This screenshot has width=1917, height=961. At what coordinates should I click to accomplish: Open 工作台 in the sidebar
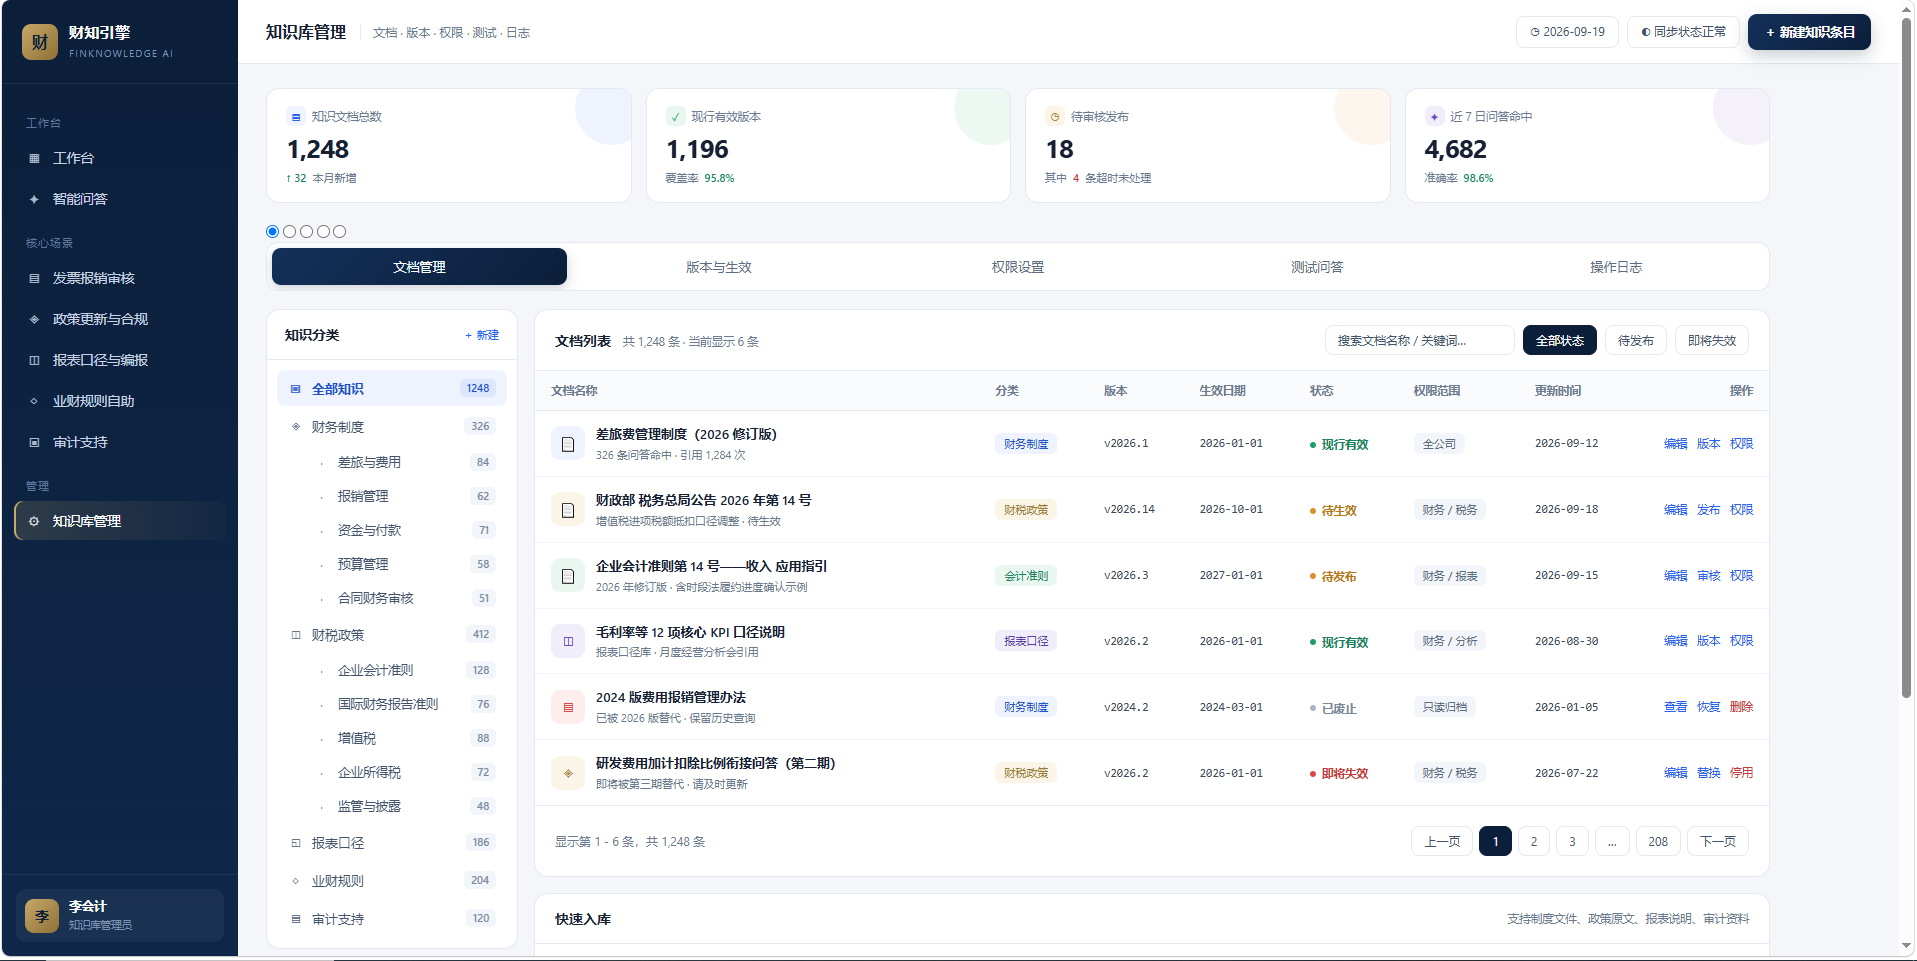pos(120,158)
